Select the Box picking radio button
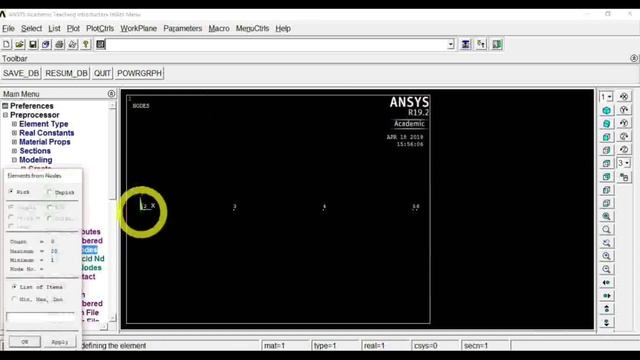 [x=49, y=207]
